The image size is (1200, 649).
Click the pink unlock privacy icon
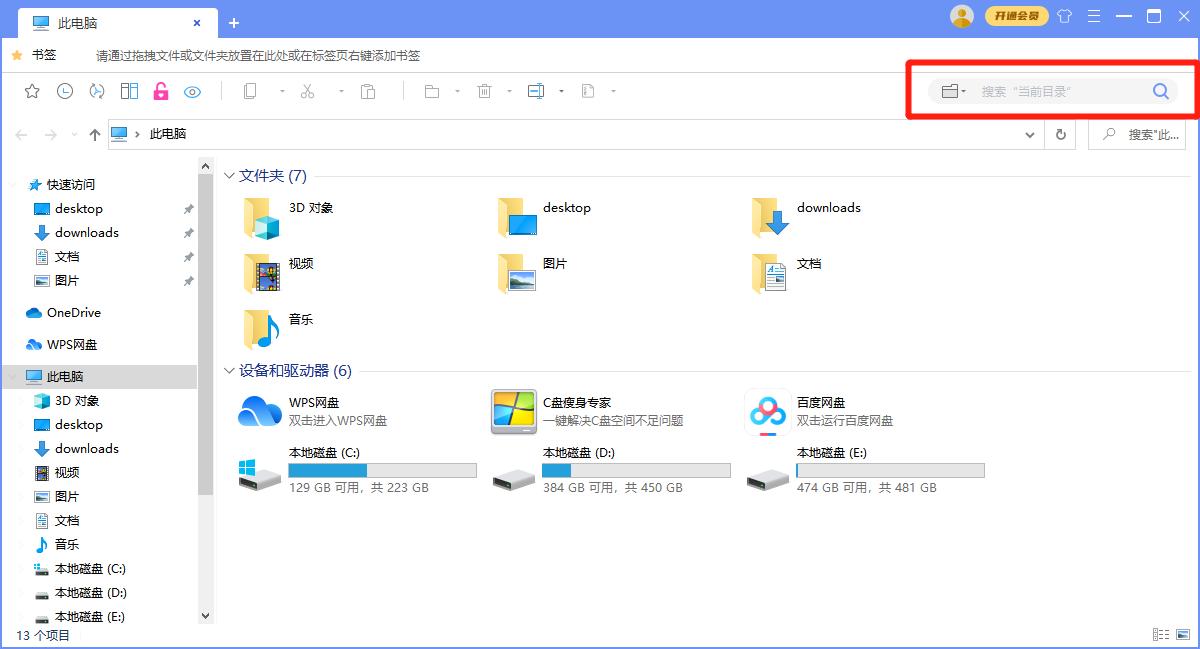160,91
